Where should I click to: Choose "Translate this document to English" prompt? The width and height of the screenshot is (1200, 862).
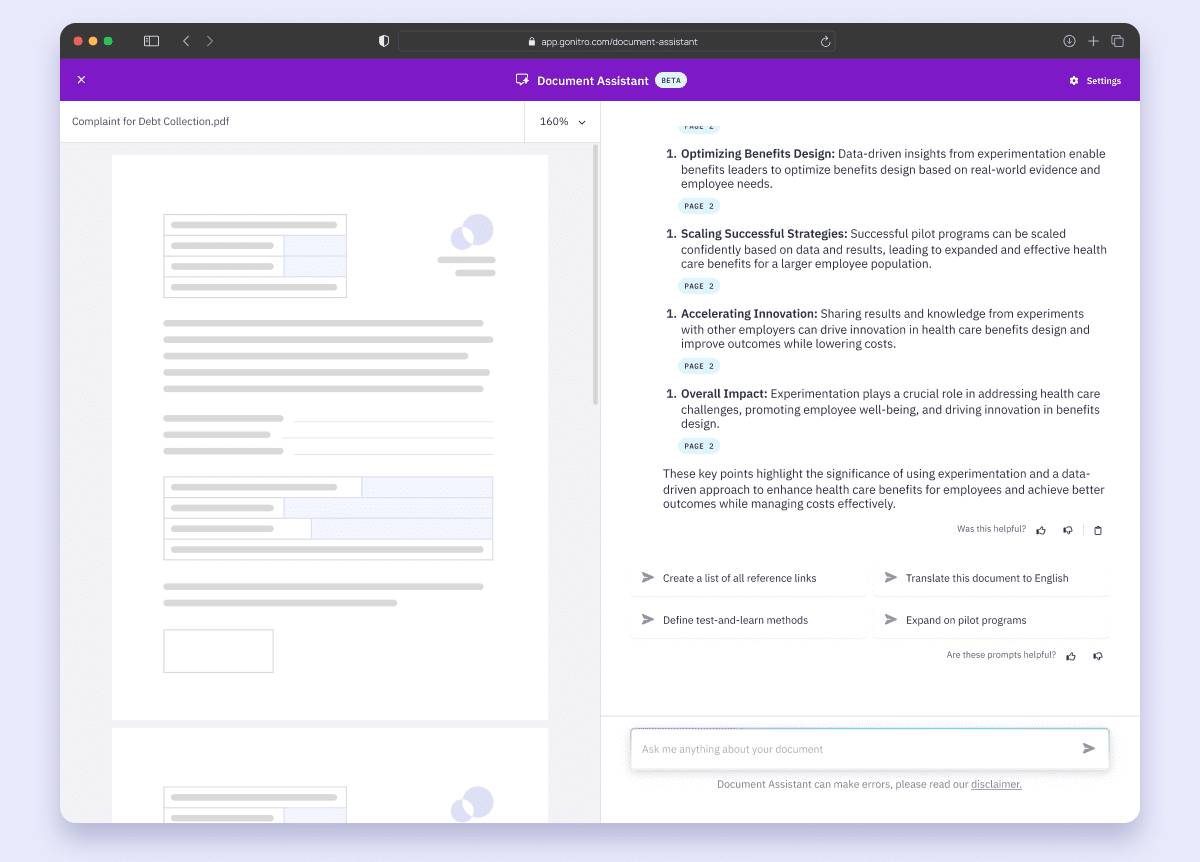pyautogui.click(x=991, y=578)
